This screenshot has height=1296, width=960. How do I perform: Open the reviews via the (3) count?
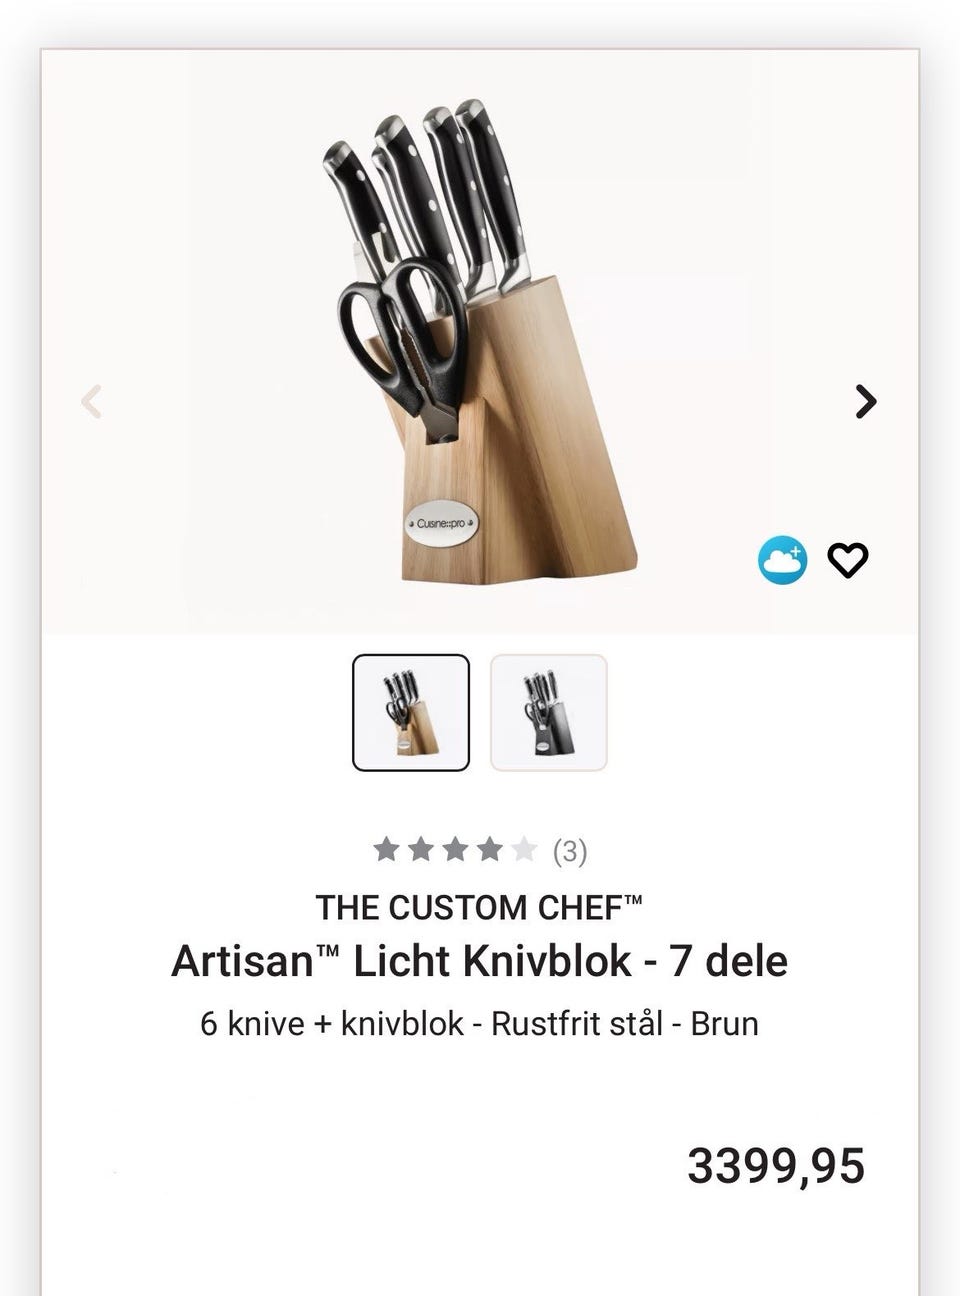click(570, 851)
